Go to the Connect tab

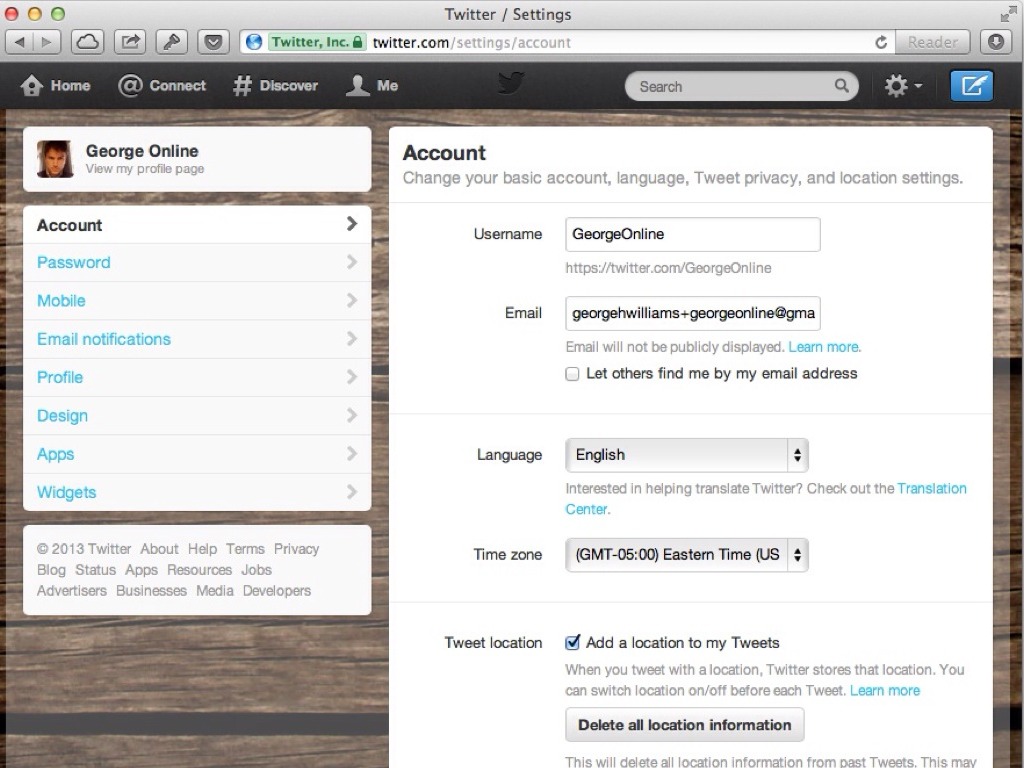click(x=162, y=86)
